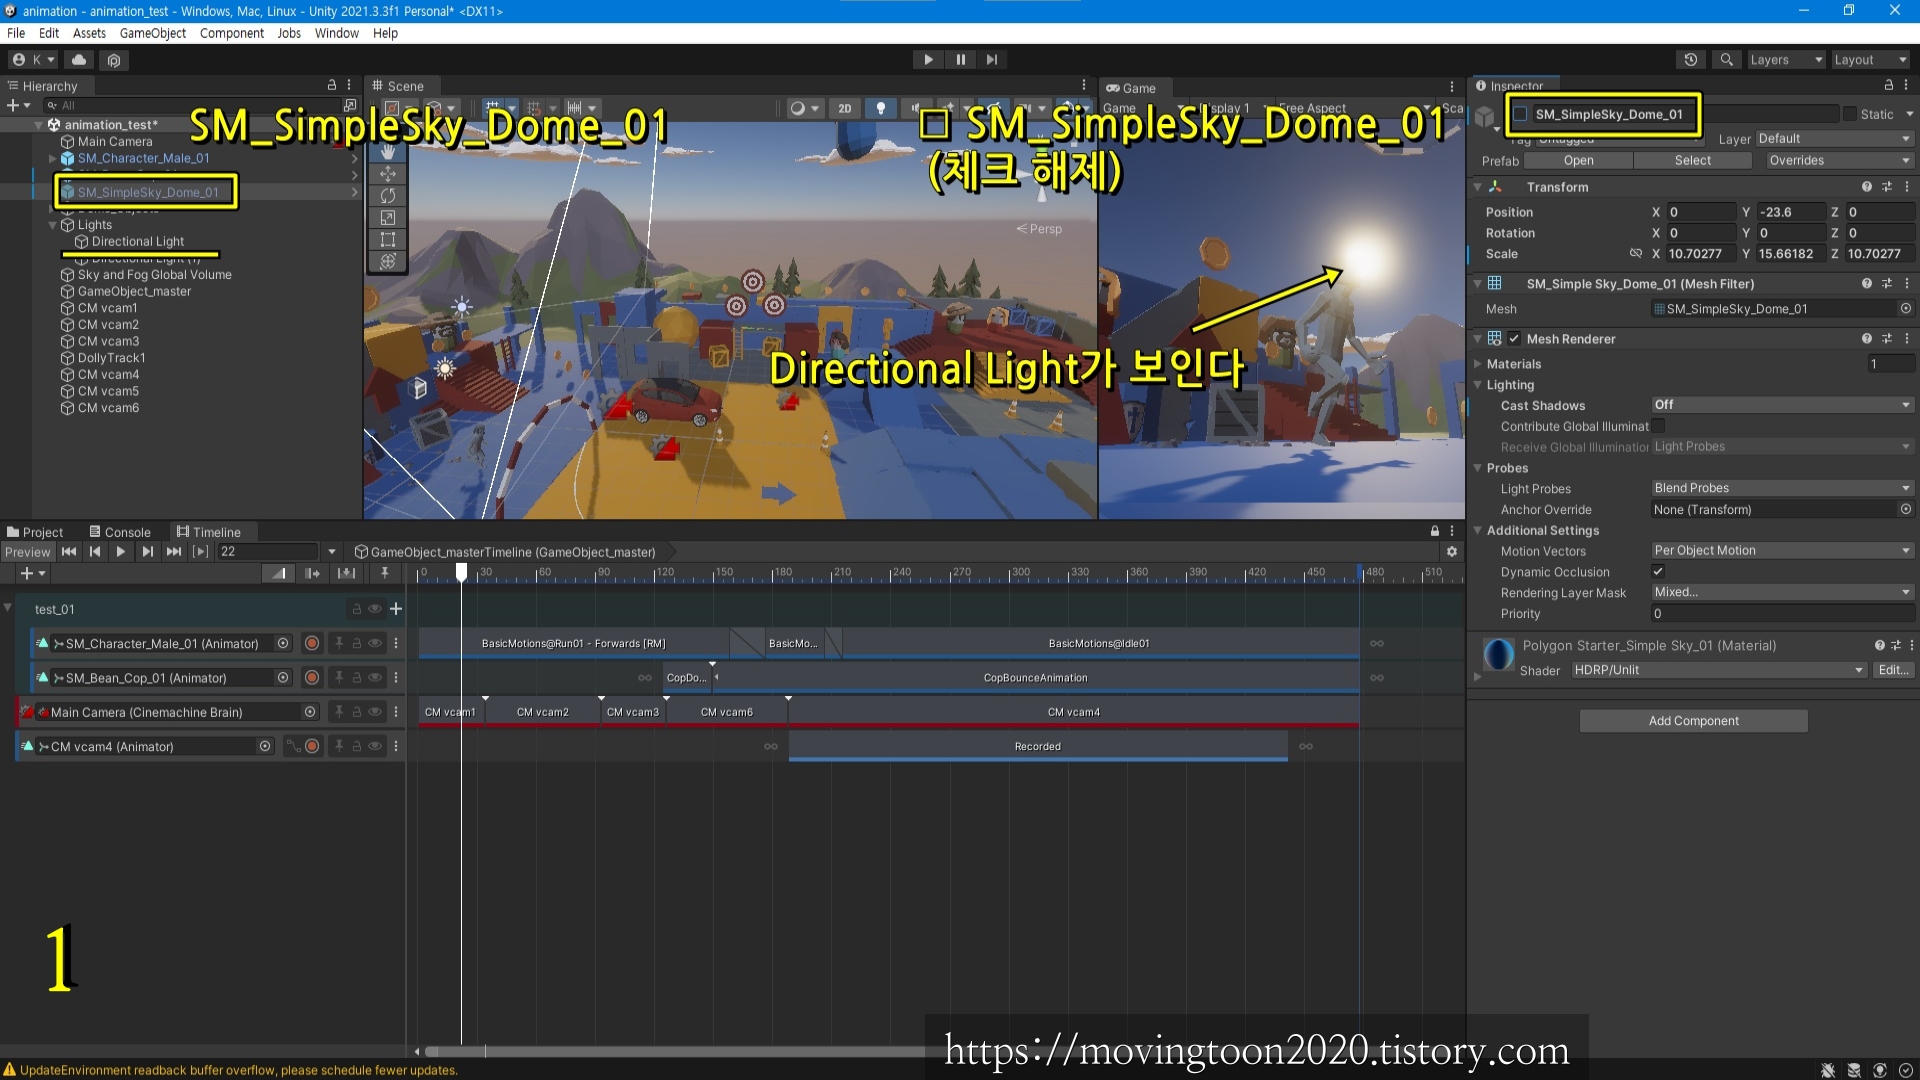Collapse the Transform component

coord(1478,187)
